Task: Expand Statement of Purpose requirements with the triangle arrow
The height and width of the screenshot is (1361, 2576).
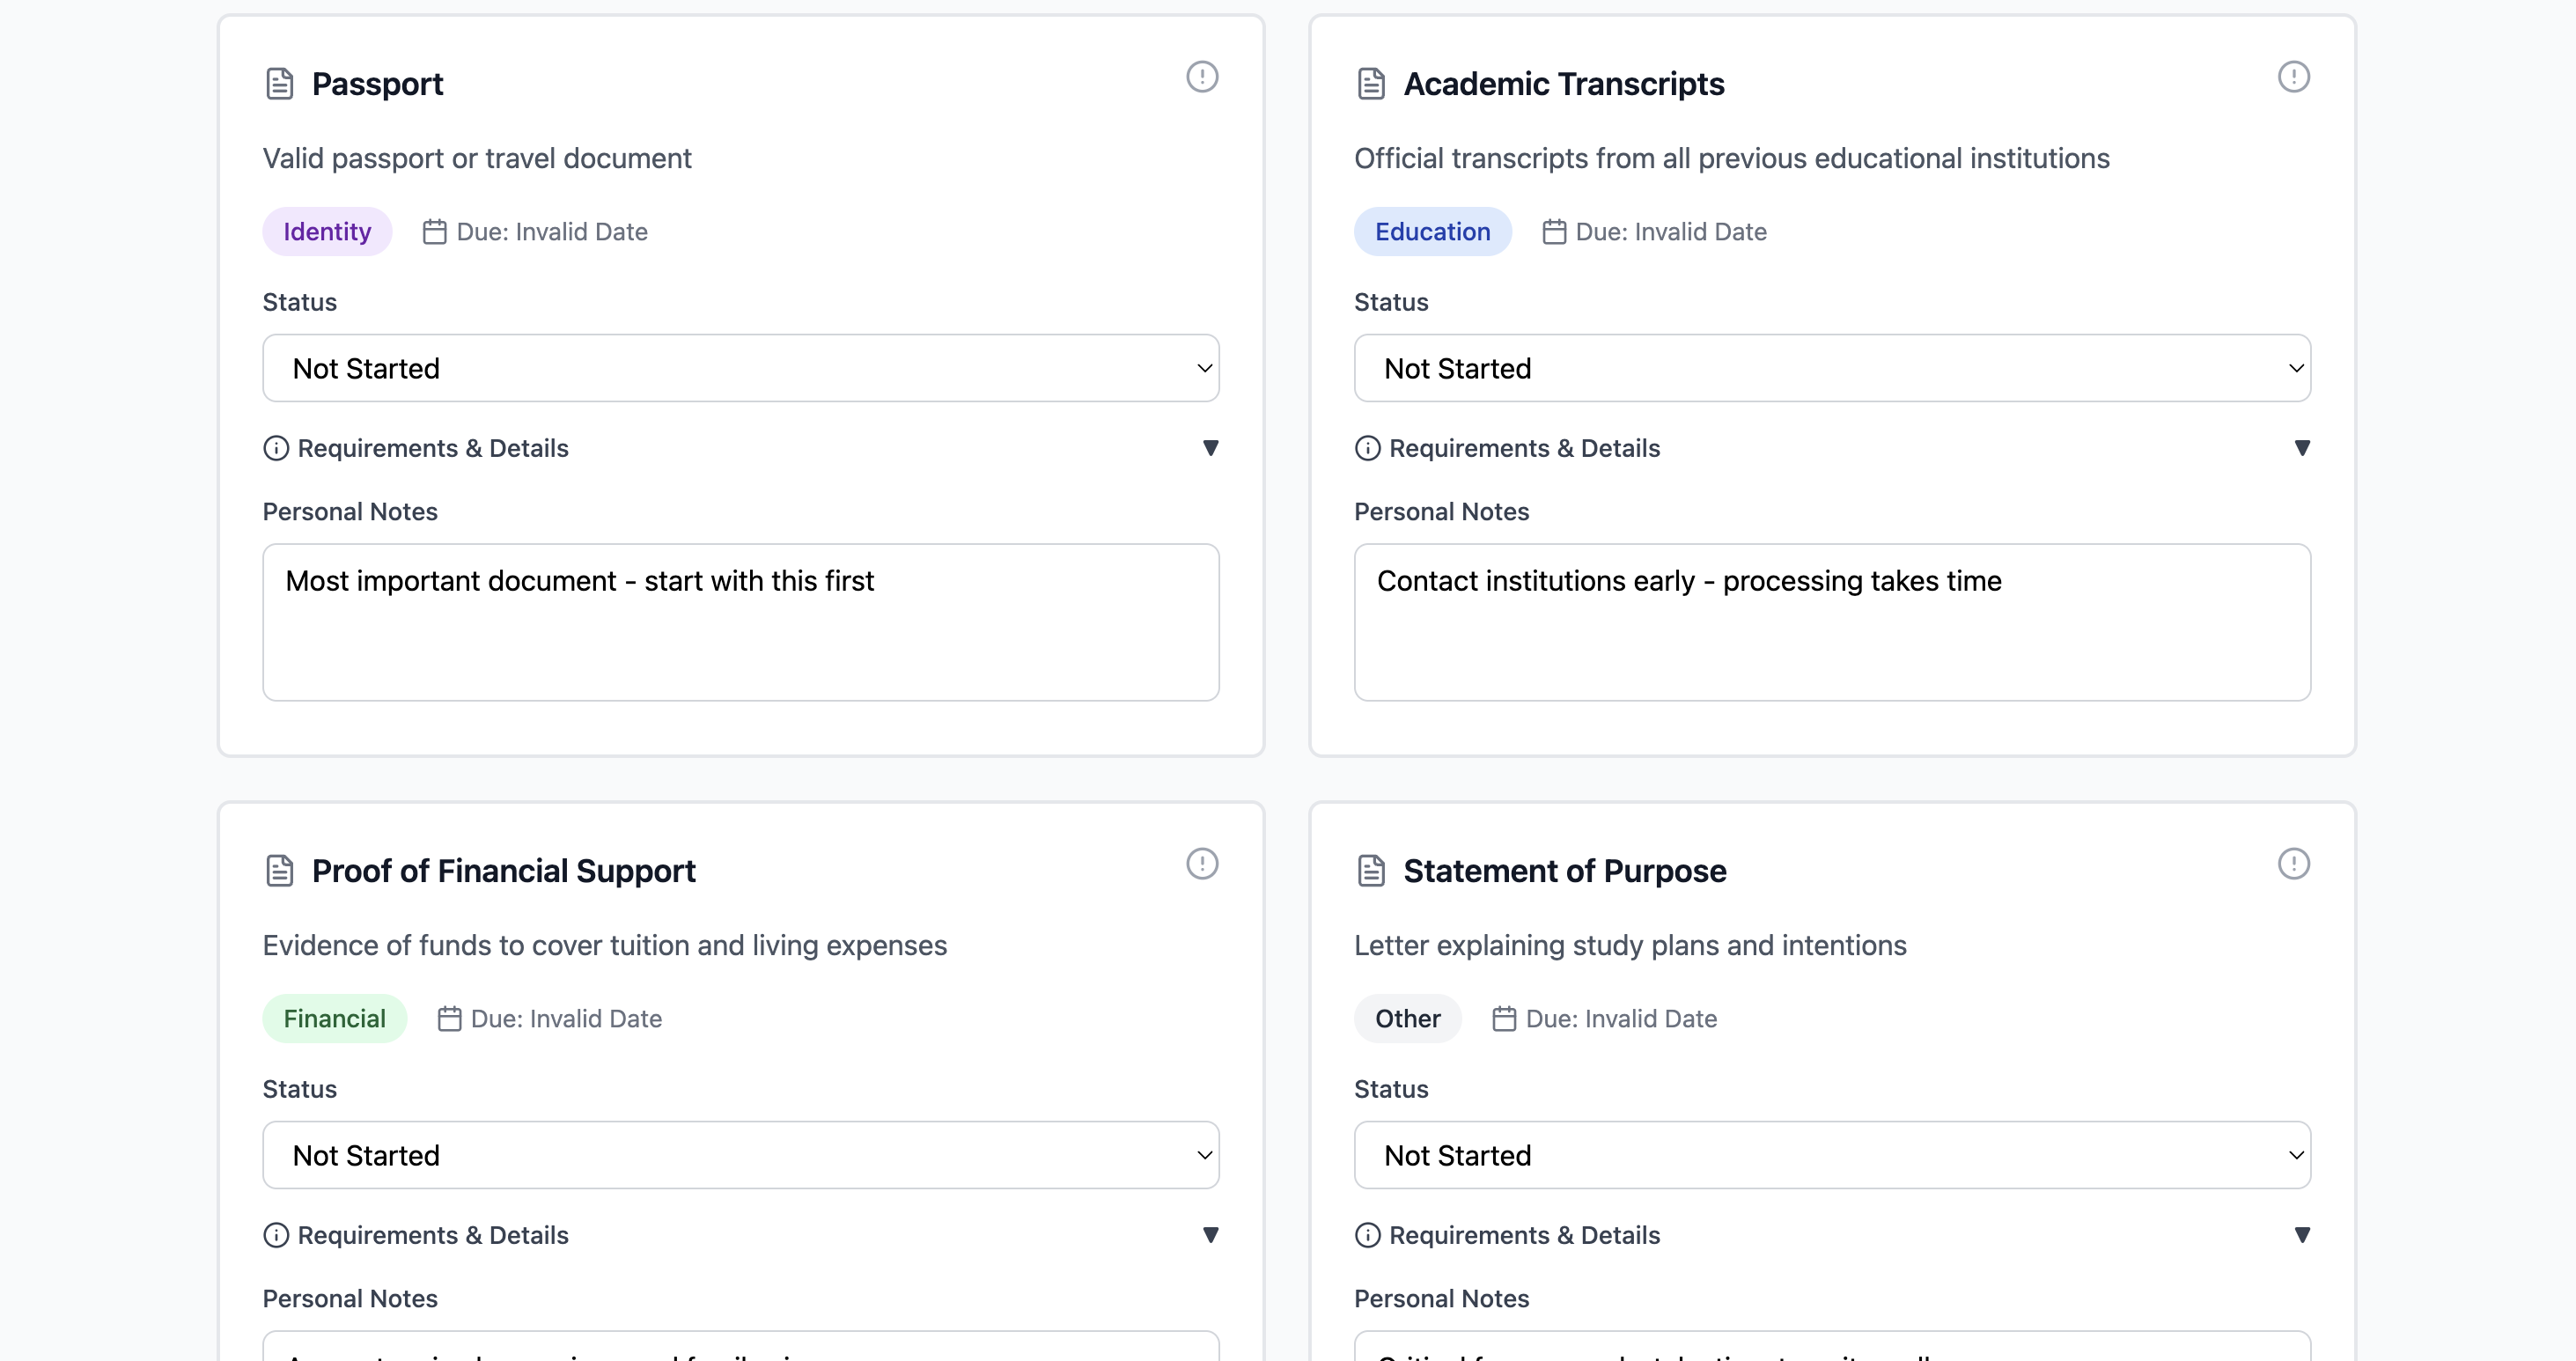Action: [2302, 1235]
